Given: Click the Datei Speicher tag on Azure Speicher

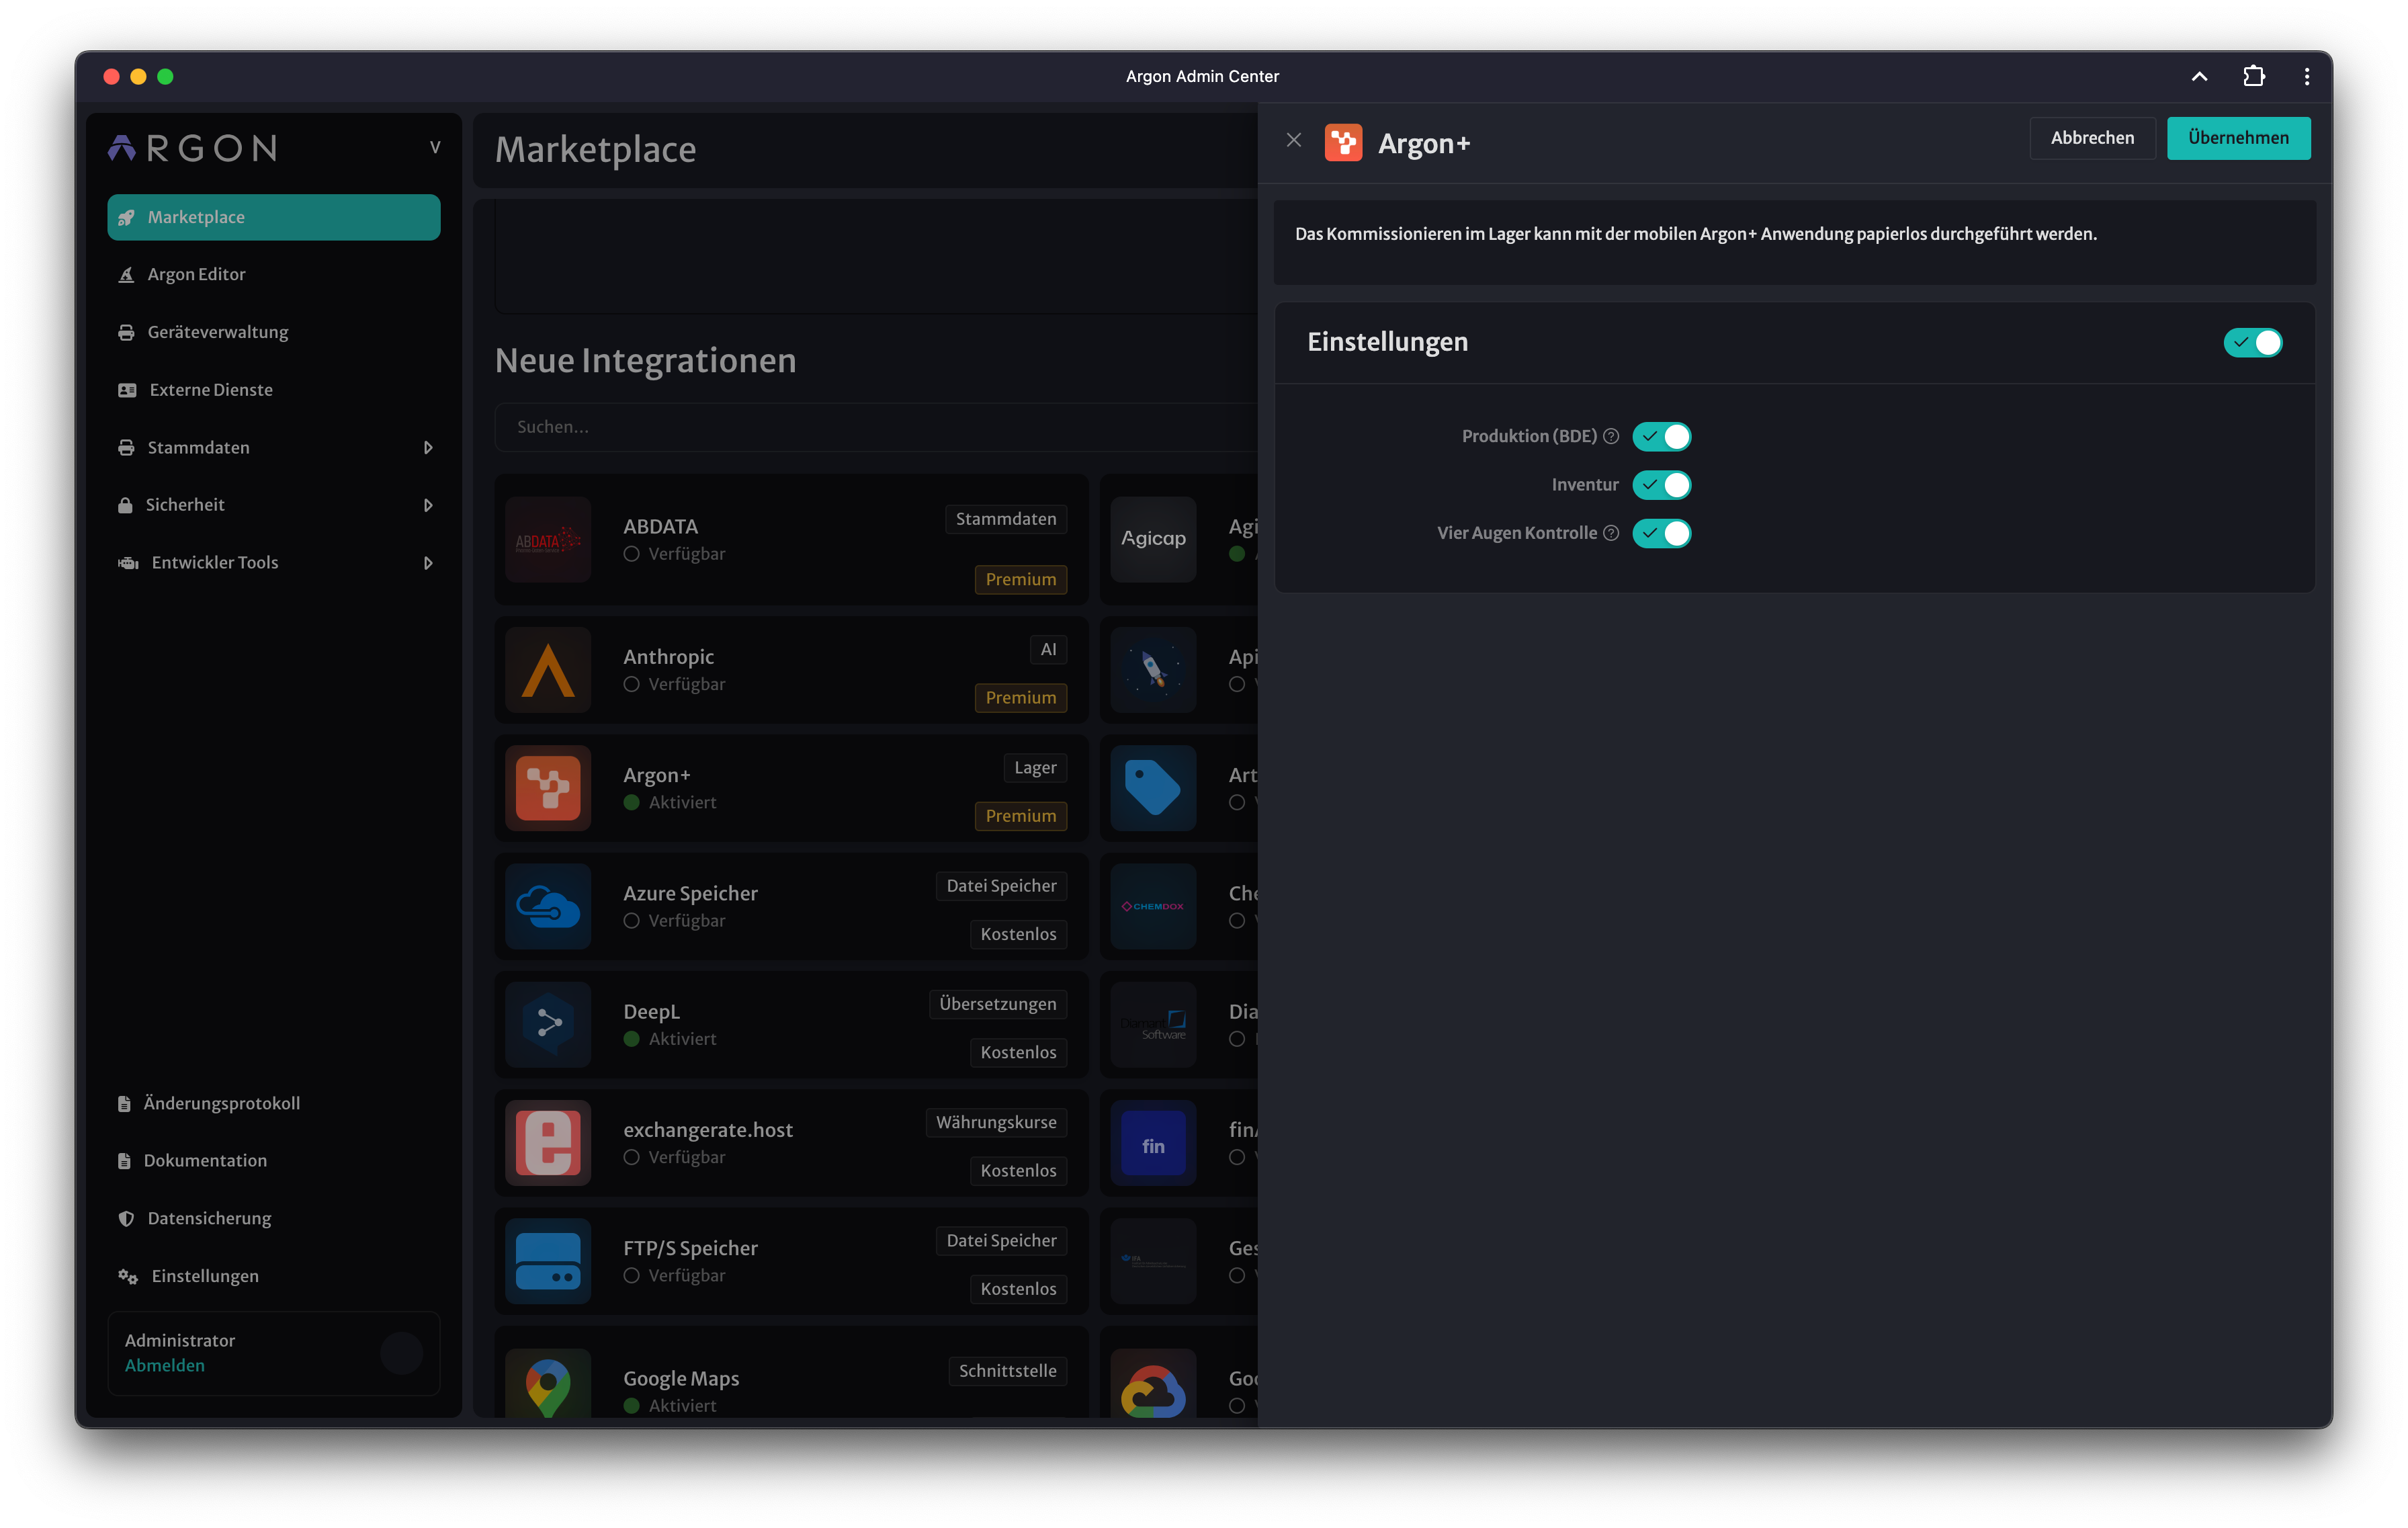Looking at the screenshot, I should point(1001,886).
